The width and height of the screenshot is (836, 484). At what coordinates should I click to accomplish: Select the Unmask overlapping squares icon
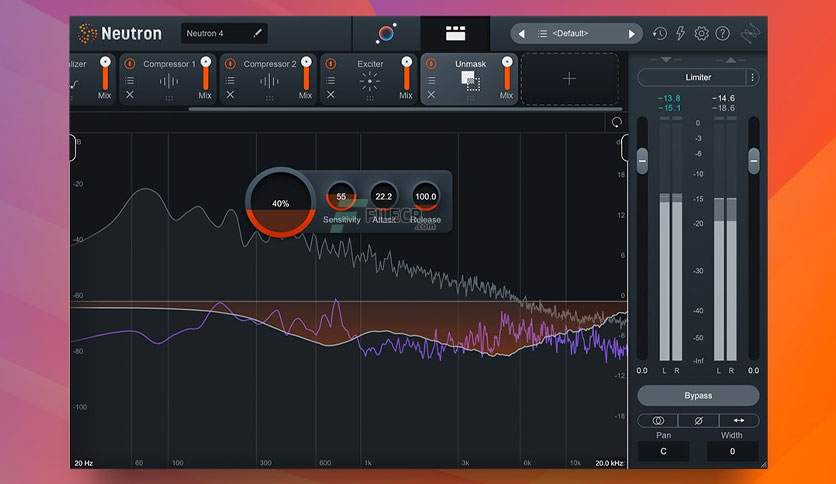coord(470,81)
